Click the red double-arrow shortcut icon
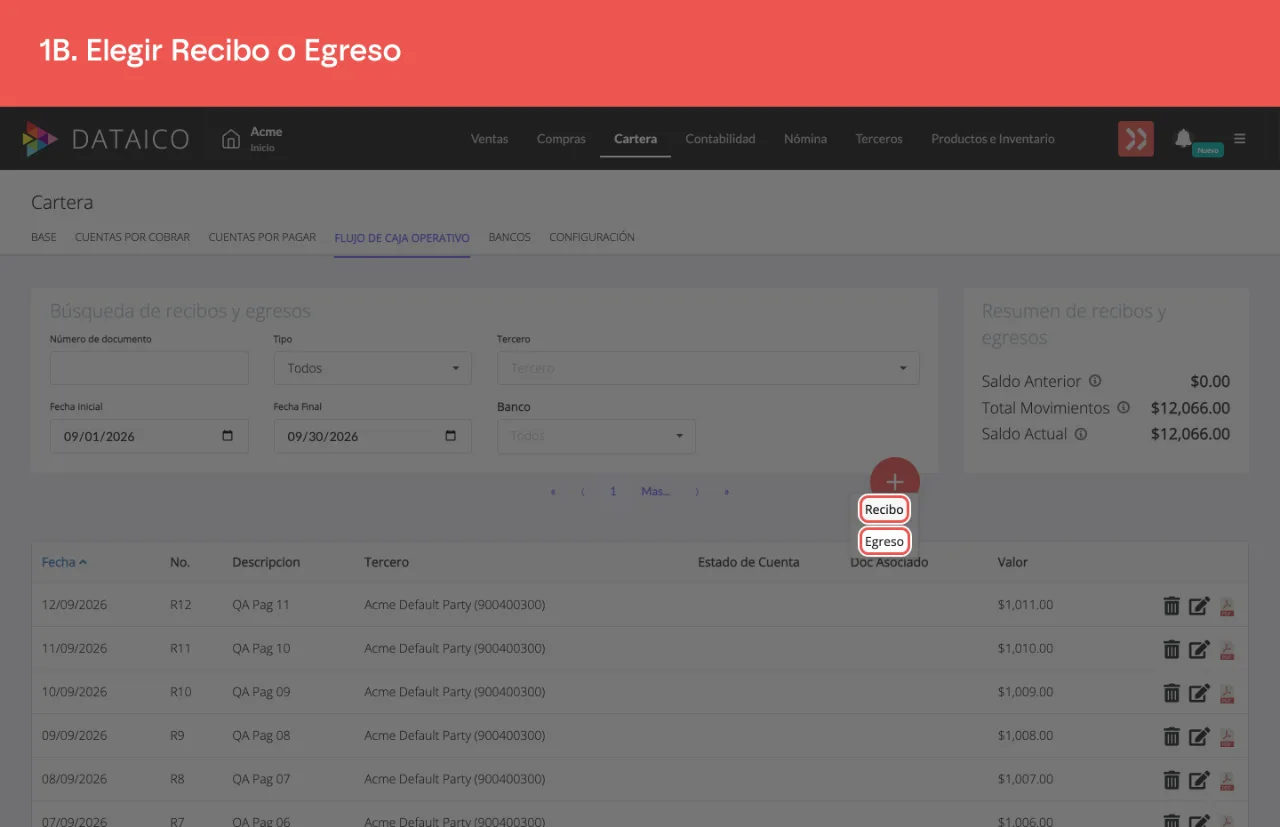1280x827 pixels. (1136, 139)
